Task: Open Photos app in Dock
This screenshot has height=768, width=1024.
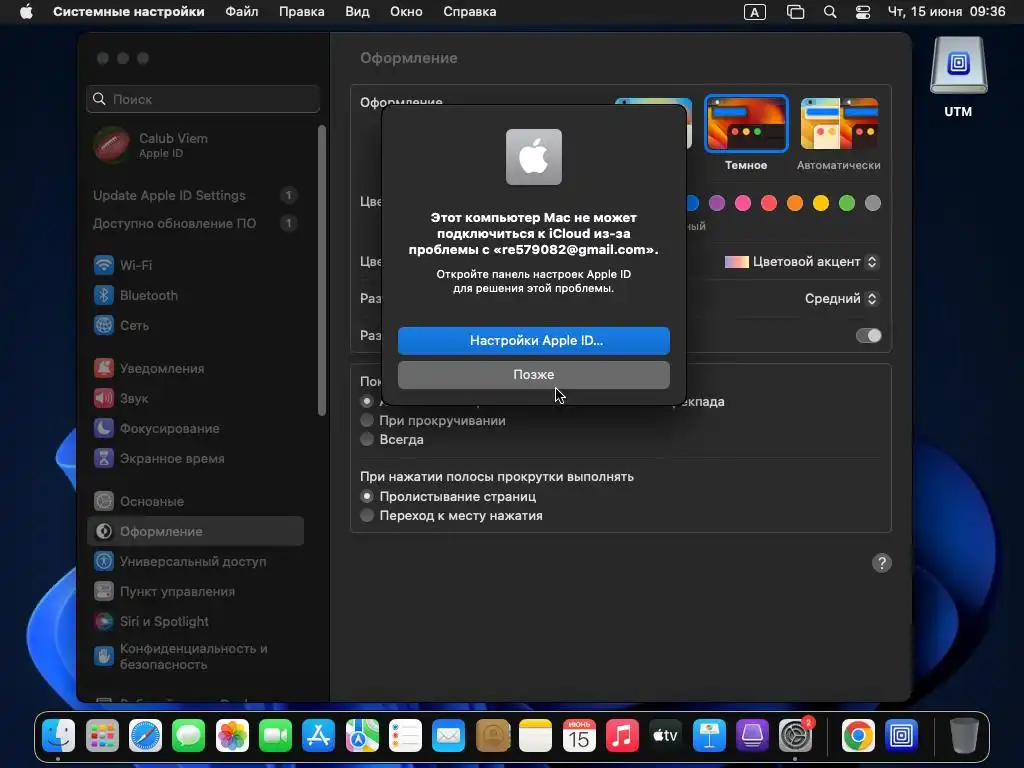Action: click(232, 736)
